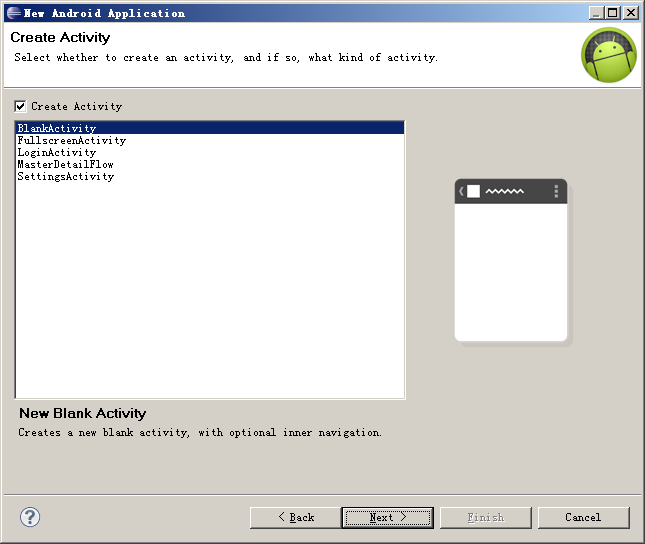Viewport: 645px width, 544px height.
Task: Click the disabled Finish button
Action: (x=486, y=517)
